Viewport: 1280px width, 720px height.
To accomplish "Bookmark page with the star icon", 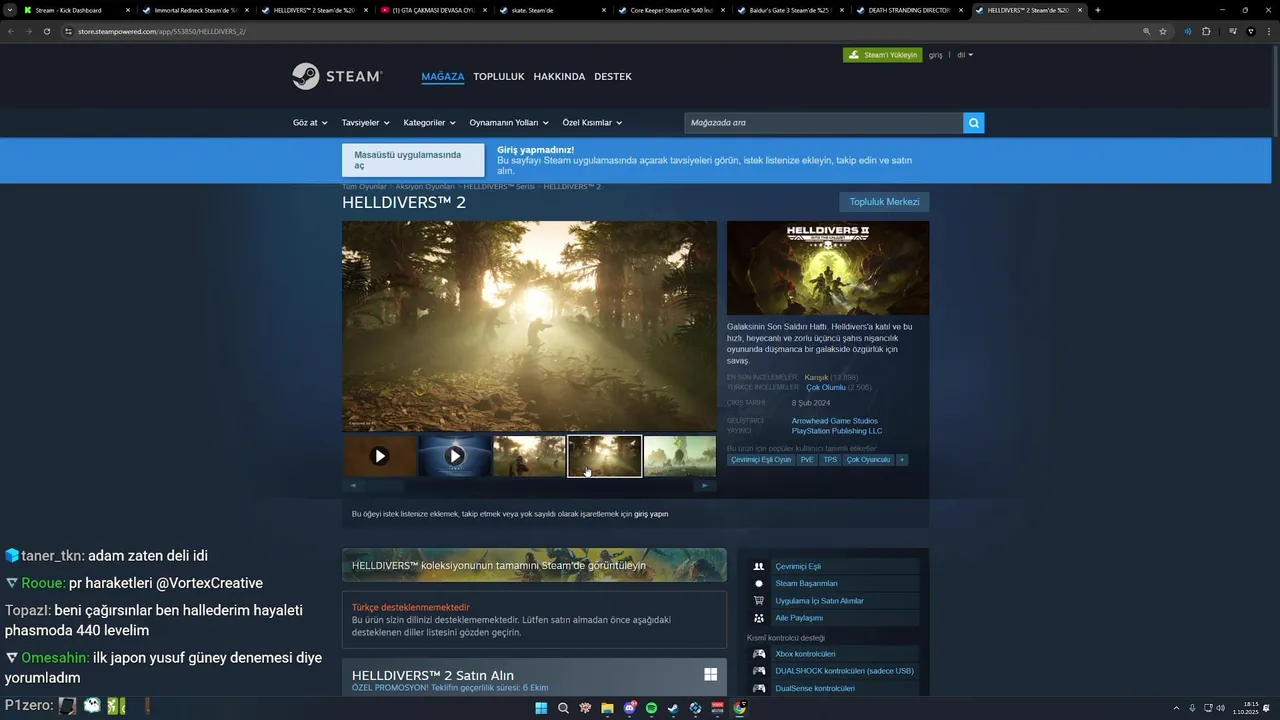I will point(1163,31).
